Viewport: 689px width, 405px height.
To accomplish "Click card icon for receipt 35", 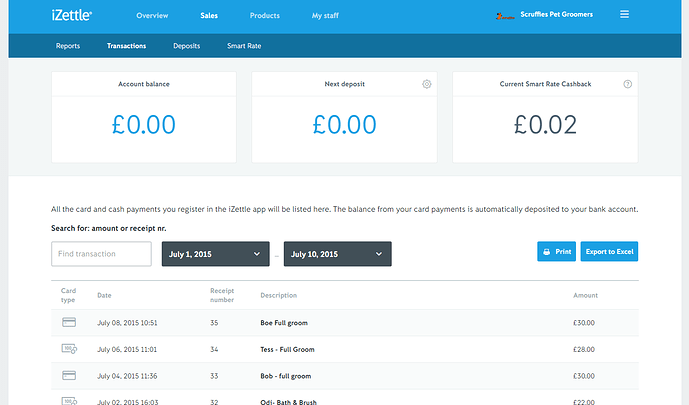I will click(x=69, y=322).
